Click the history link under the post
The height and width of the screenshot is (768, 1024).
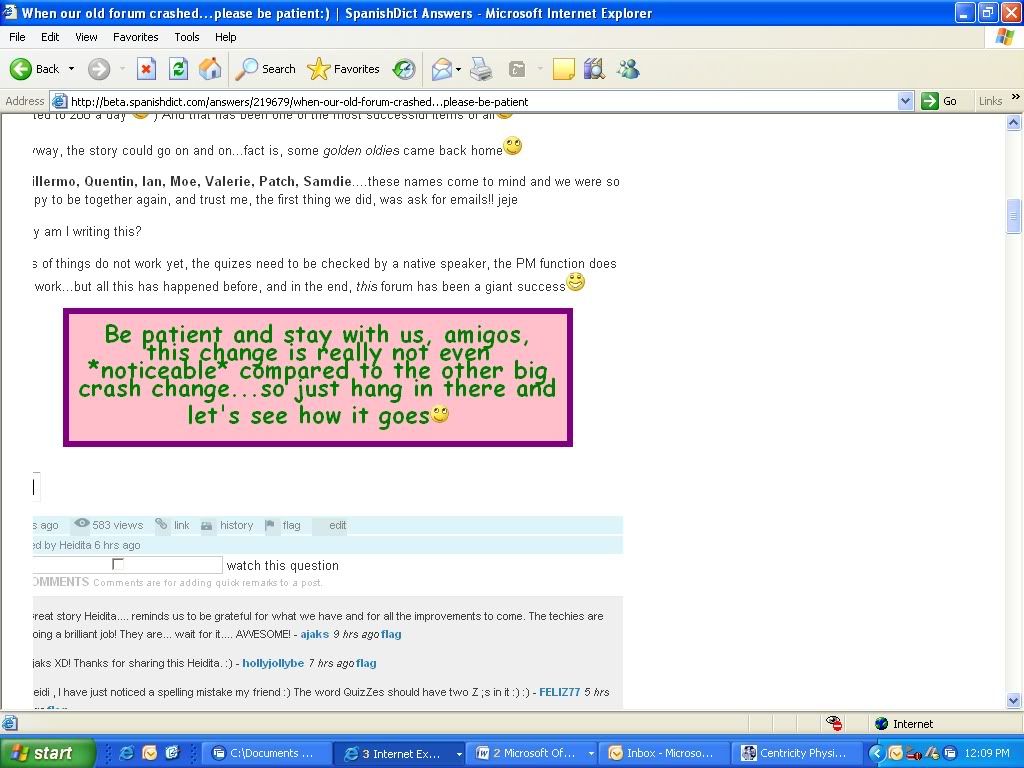236,525
